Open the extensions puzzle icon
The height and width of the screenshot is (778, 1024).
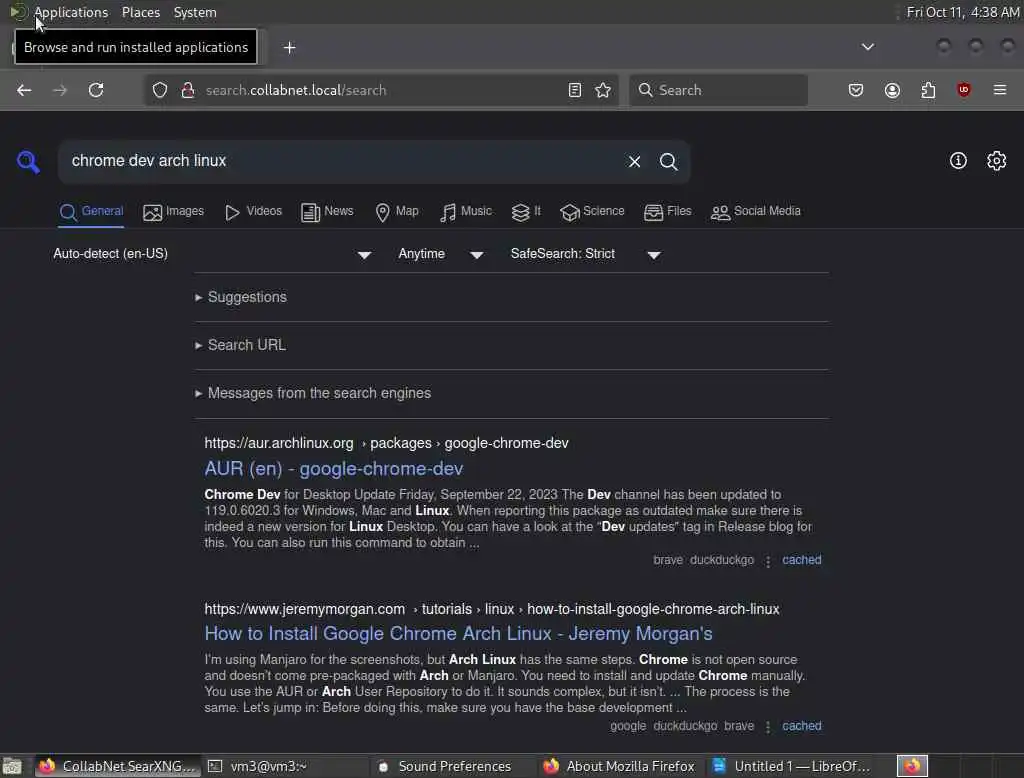pos(928,90)
